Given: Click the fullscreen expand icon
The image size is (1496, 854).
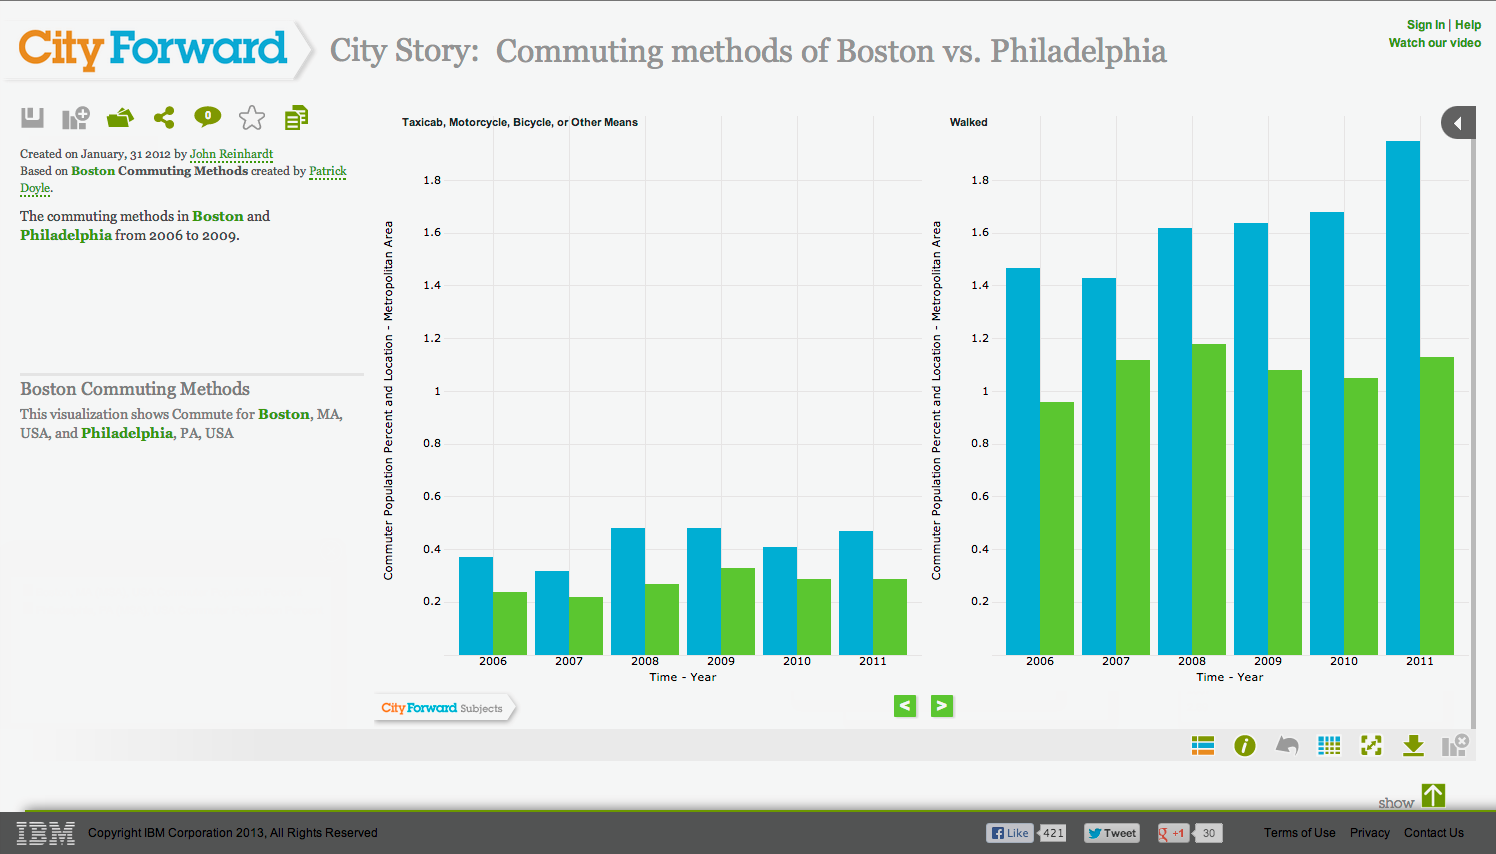Looking at the screenshot, I should click(x=1371, y=745).
